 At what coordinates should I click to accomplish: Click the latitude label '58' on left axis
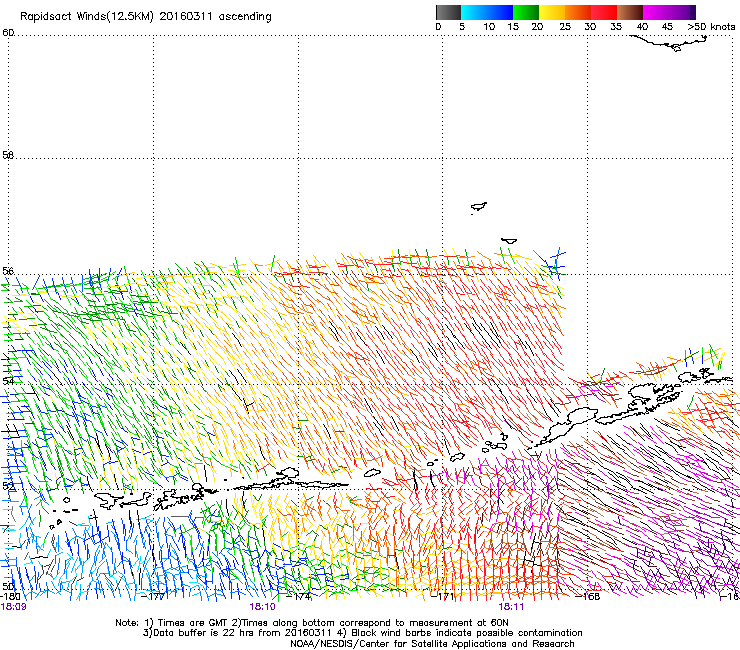8,155
